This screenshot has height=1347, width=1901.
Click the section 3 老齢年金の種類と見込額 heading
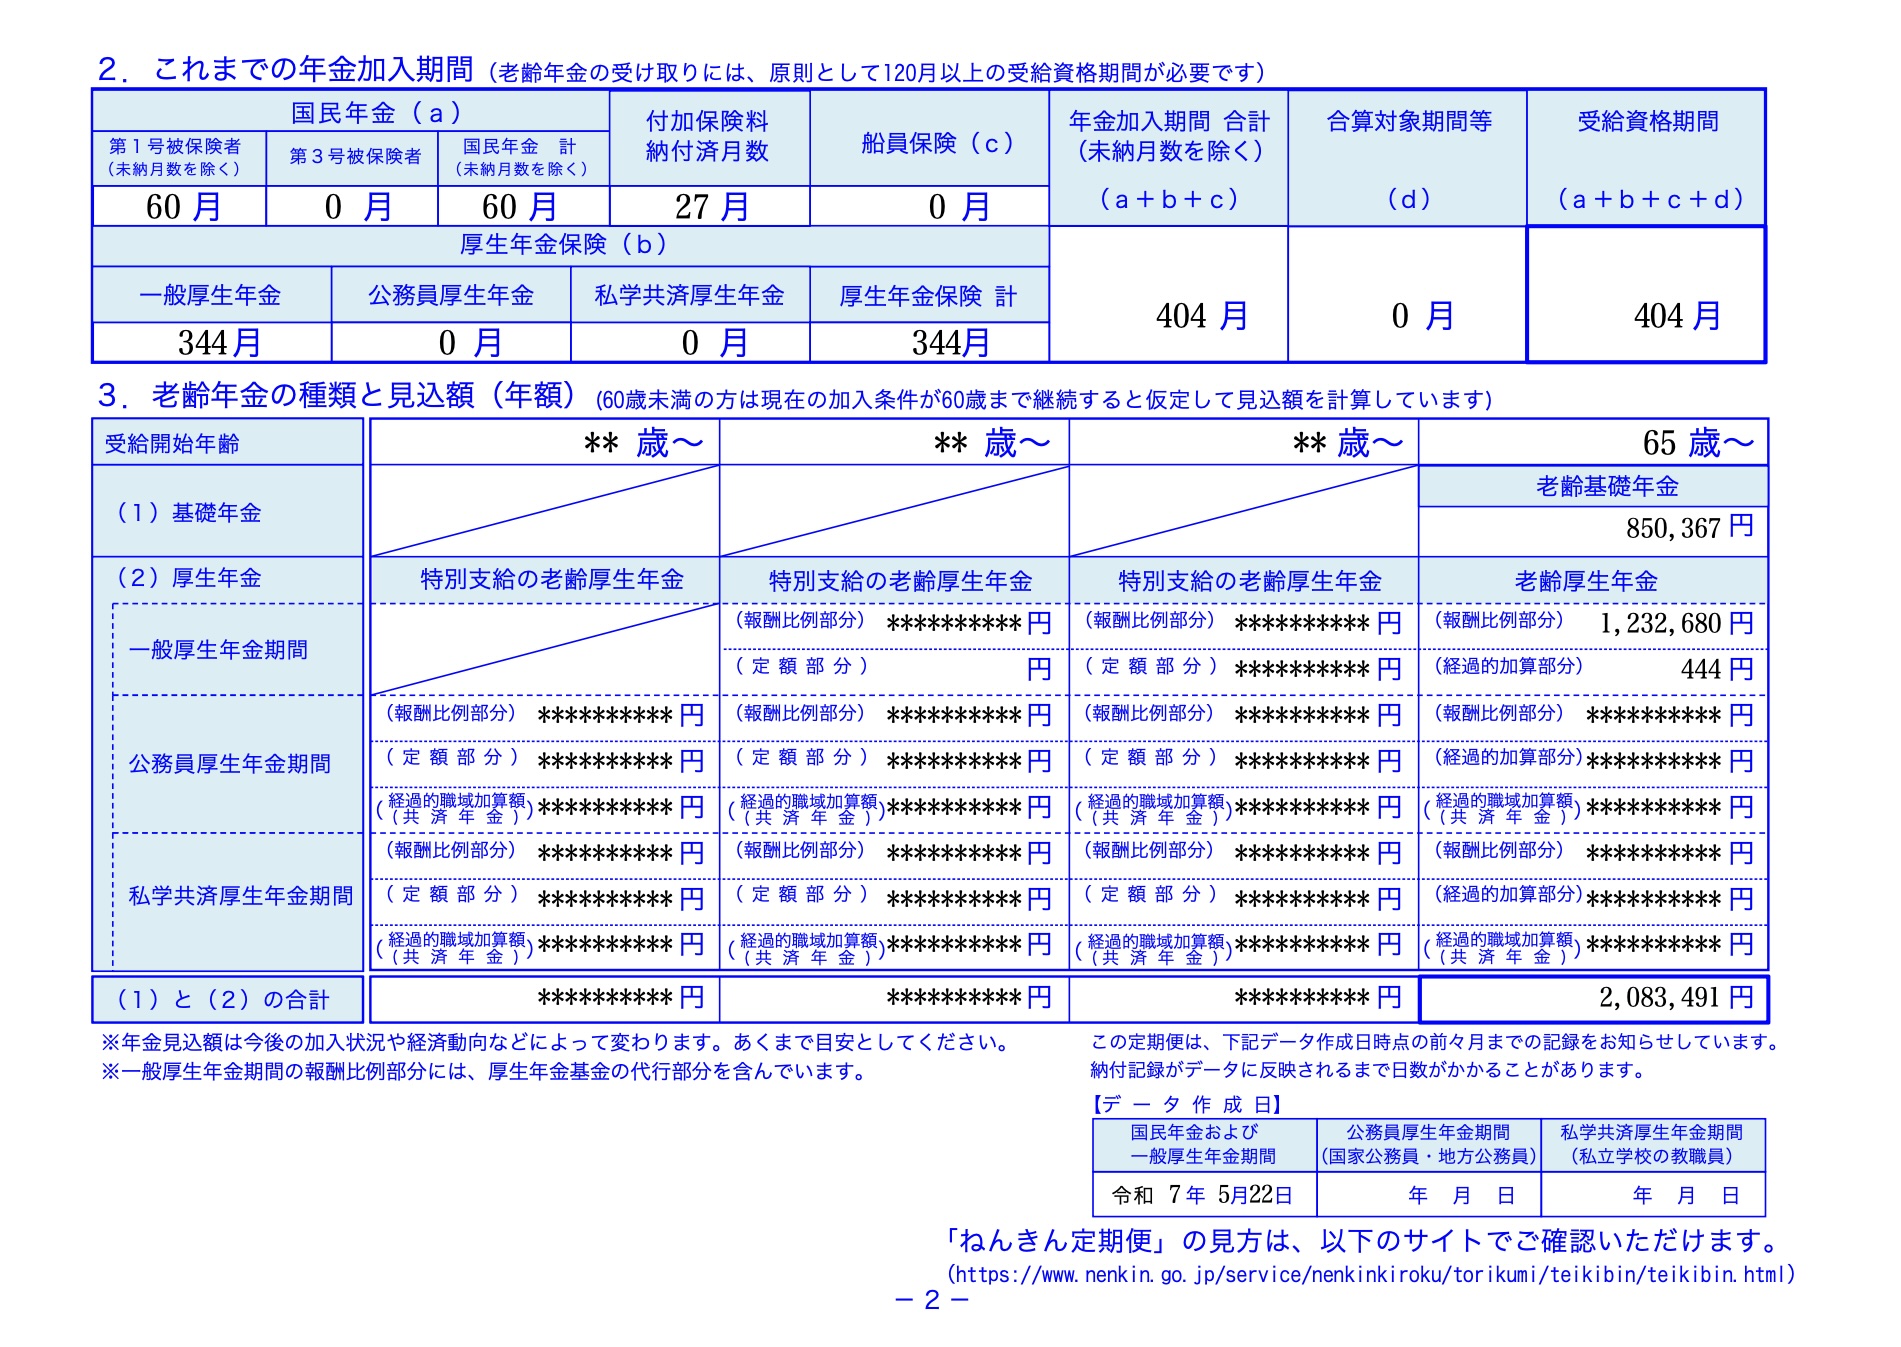336,396
